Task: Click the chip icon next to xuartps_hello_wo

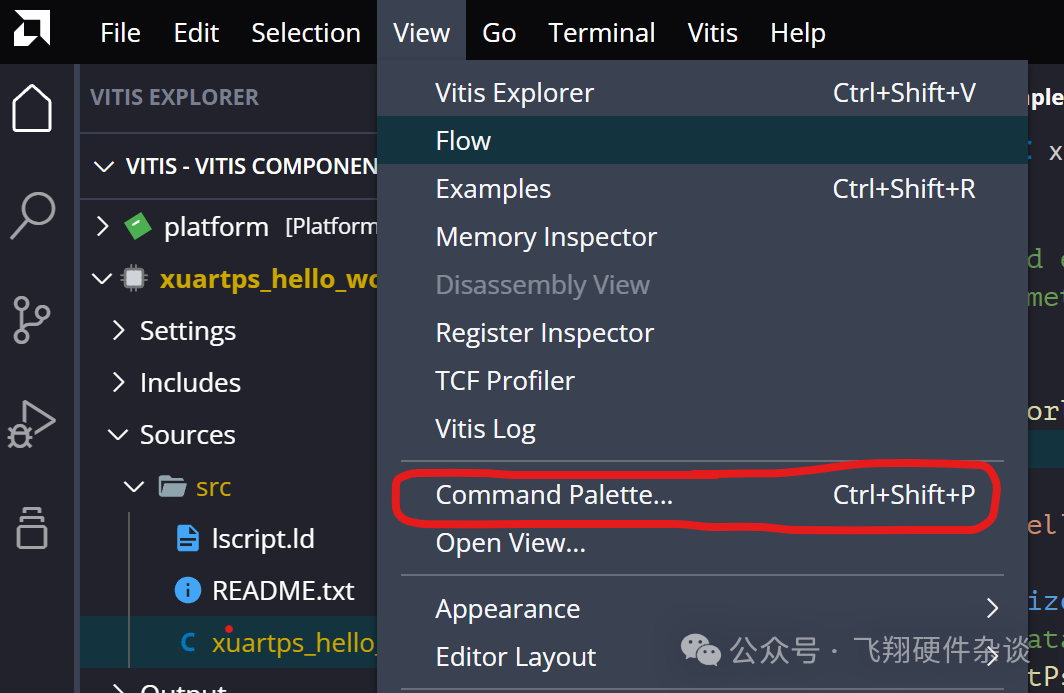Action: tap(134, 278)
